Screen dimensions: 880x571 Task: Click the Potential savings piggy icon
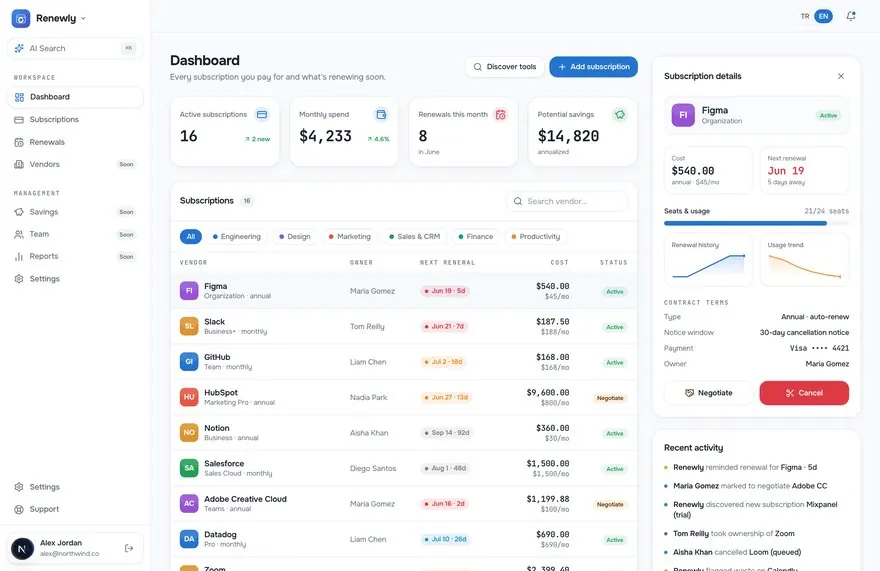[620, 115]
